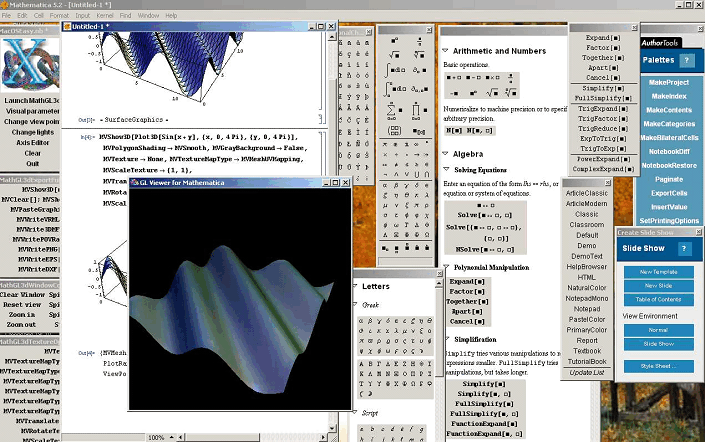Image resolution: width=705 pixels, height=442 pixels.
Task: Insert the multiplication template under Basic operations
Action: tap(492, 77)
